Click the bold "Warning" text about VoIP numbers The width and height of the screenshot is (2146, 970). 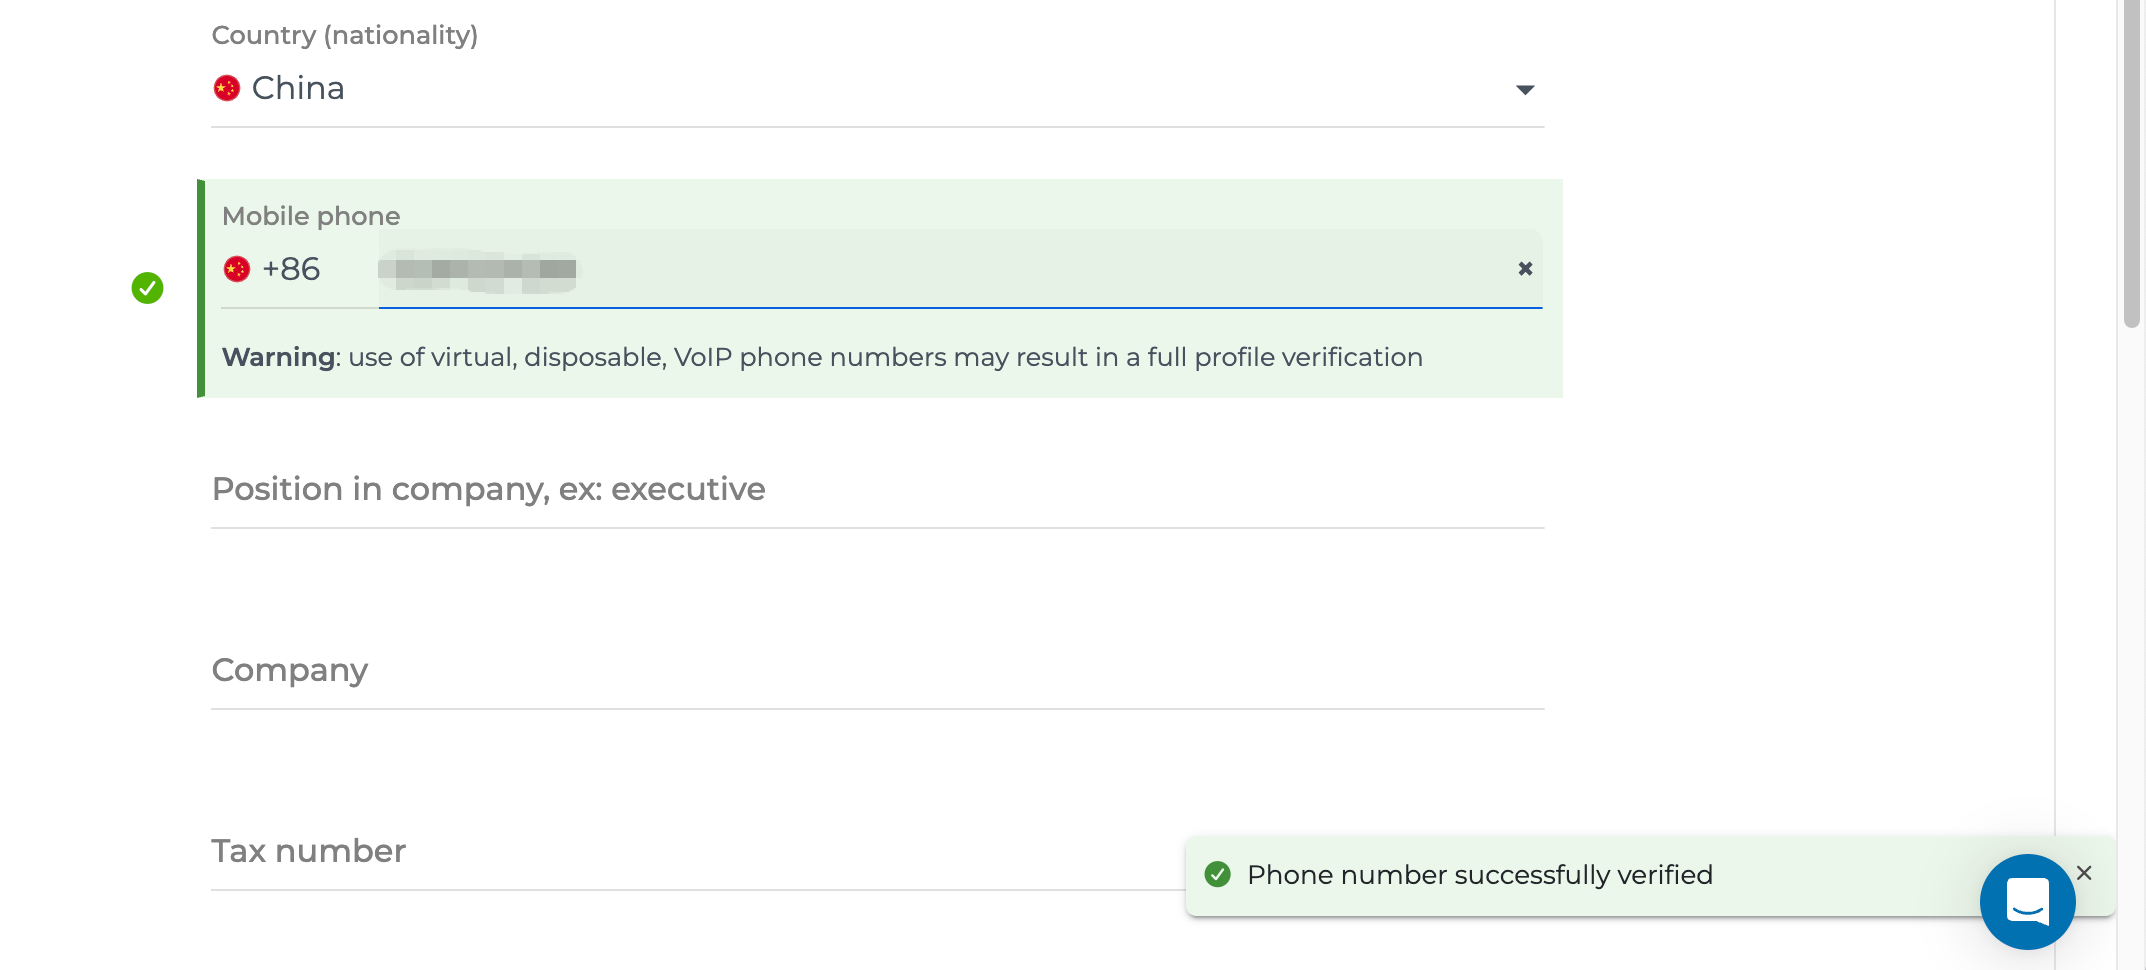[278, 357]
